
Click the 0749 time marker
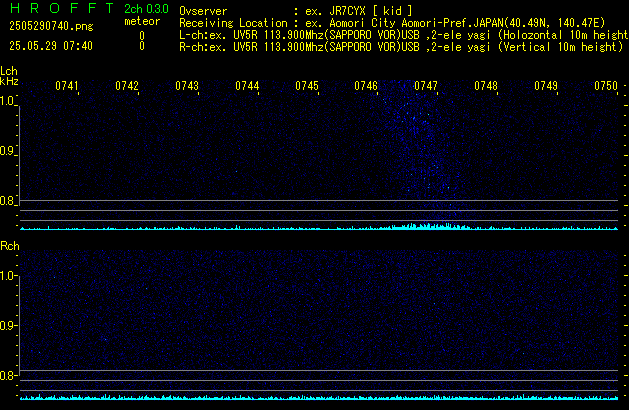tap(546, 86)
